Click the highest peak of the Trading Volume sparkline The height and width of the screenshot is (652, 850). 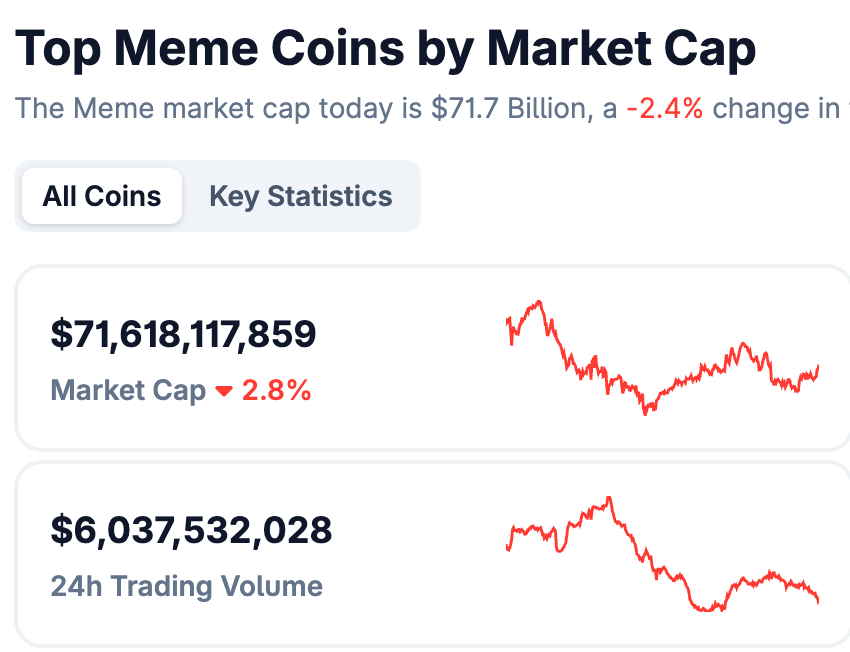609,498
